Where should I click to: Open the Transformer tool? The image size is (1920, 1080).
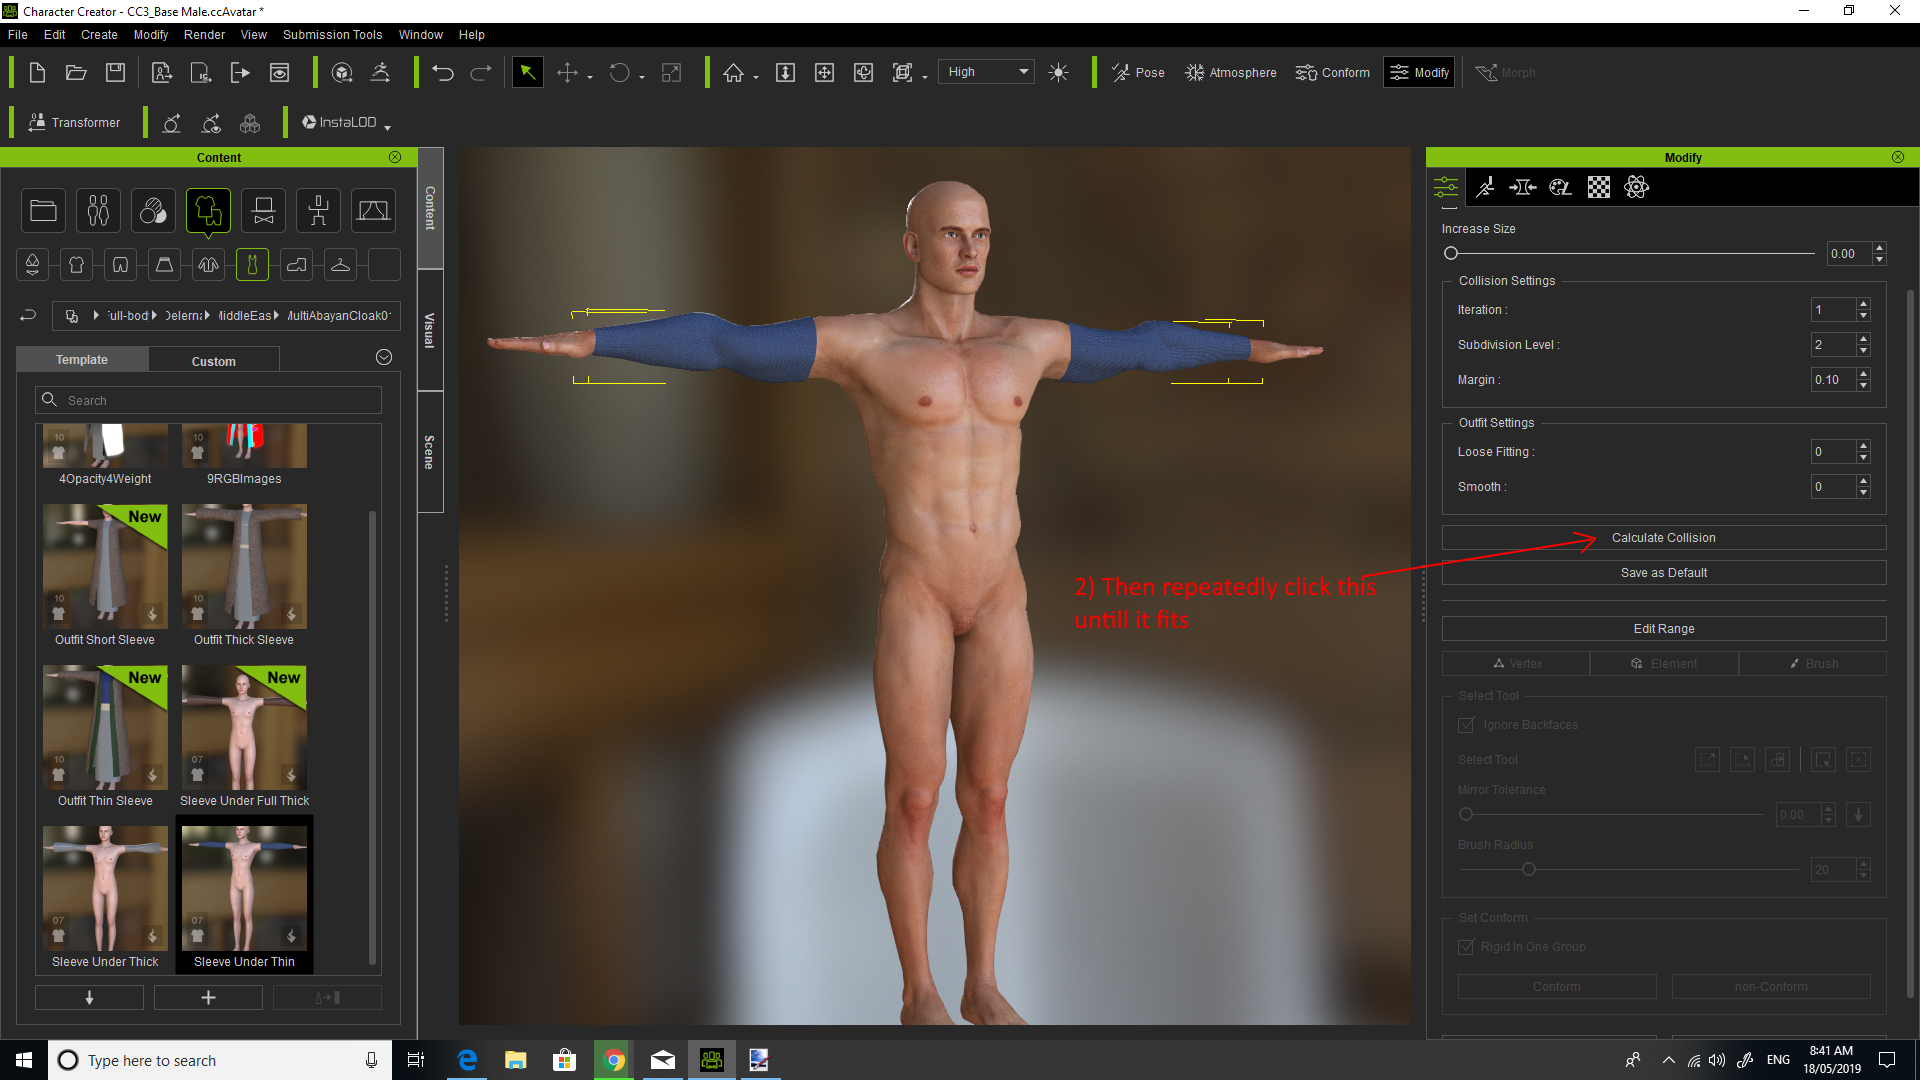coord(74,123)
